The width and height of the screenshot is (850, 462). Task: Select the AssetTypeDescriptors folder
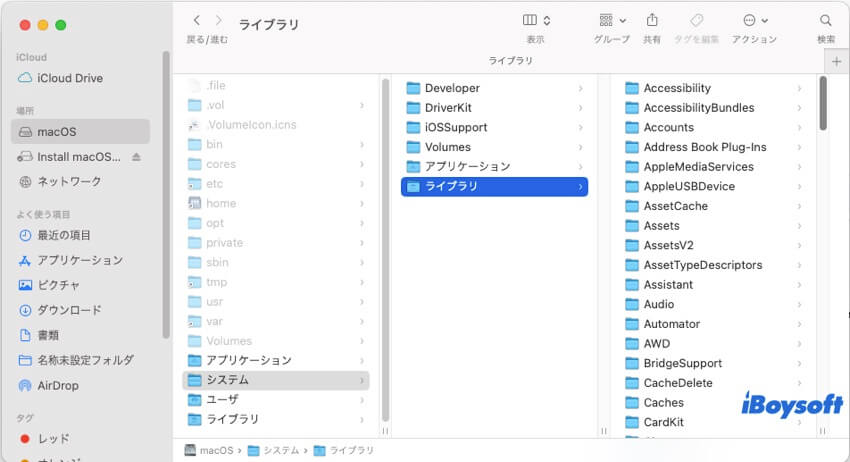(713, 265)
